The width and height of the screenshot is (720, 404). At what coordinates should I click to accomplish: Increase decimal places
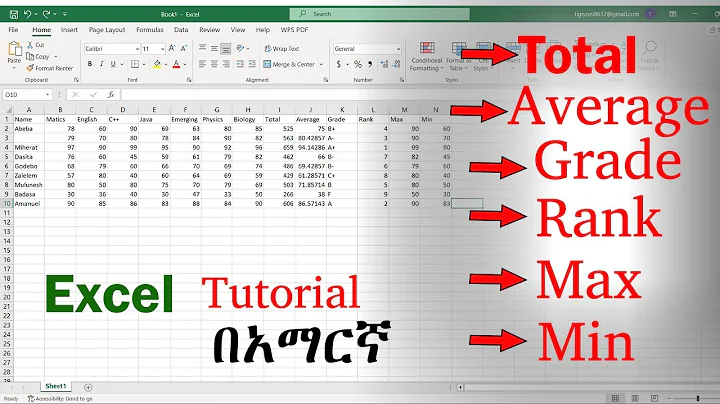pos(384,64)
